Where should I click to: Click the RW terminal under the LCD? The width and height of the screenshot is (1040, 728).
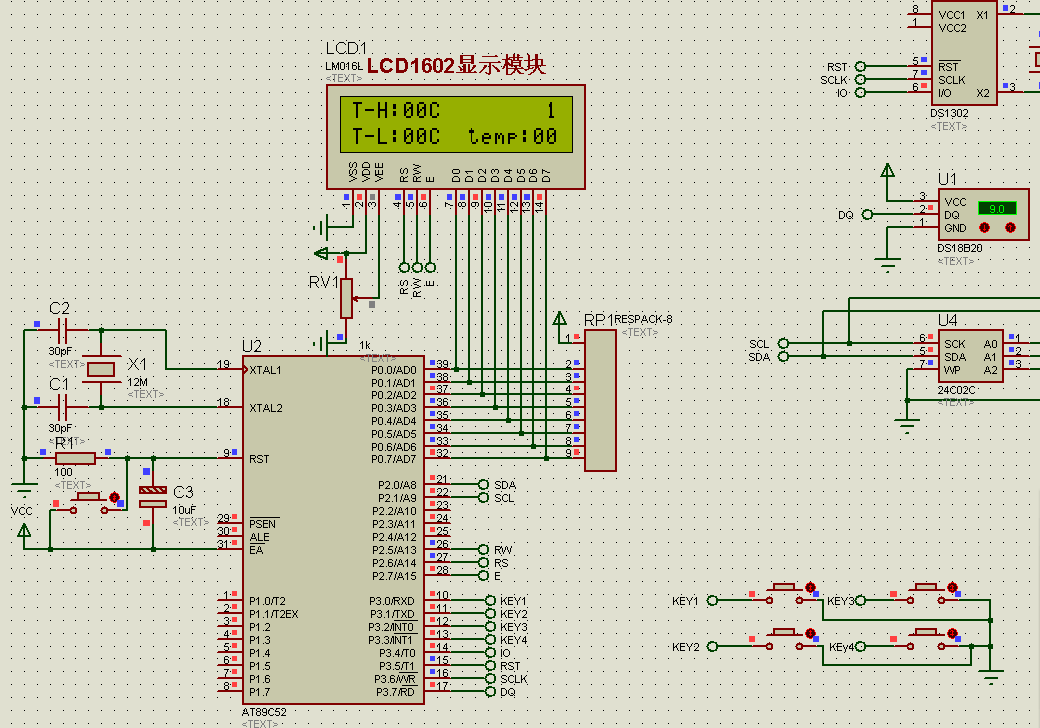point(417,267)
